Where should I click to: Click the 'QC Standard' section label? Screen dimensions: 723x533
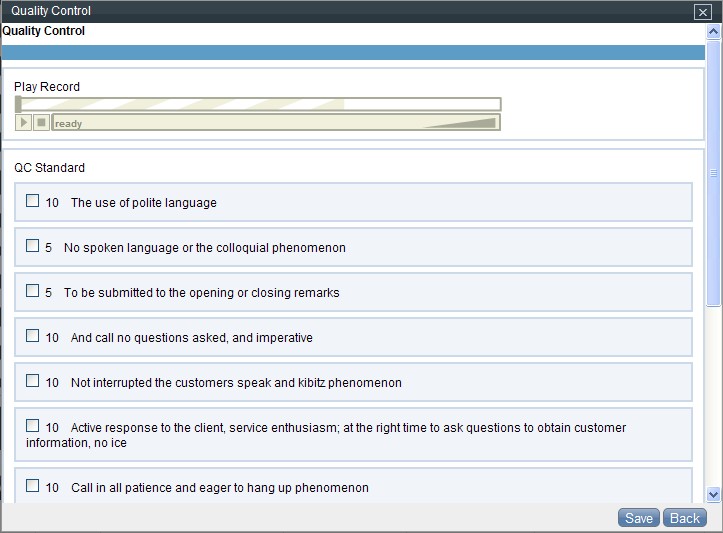point(49,168)
